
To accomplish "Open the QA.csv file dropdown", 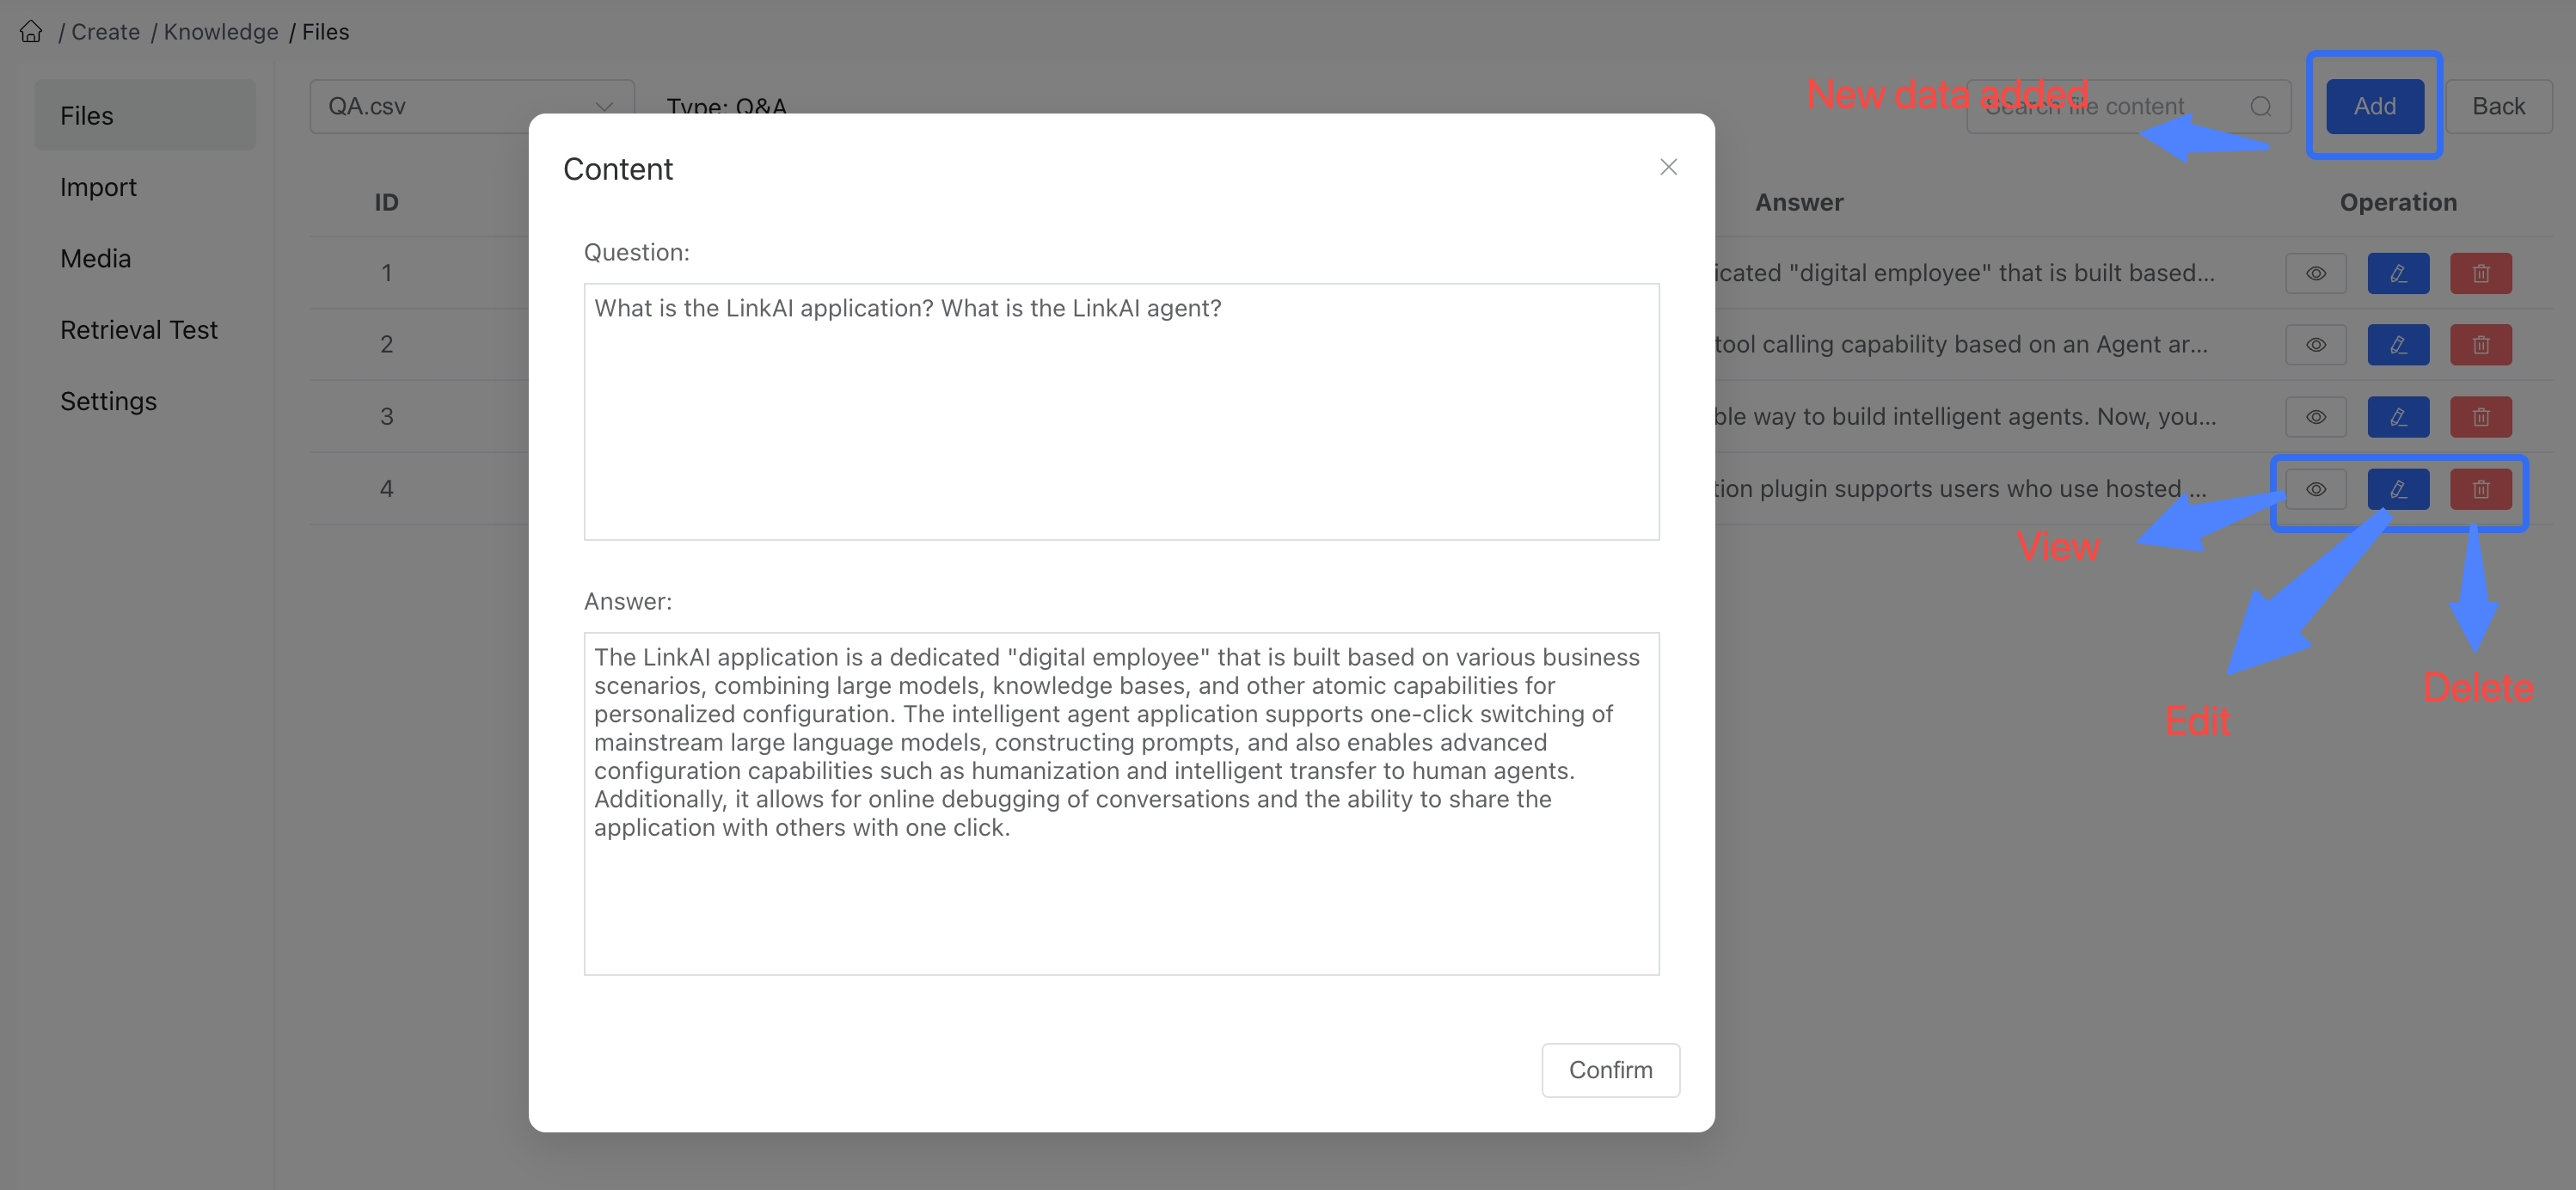I will point(471,106).
